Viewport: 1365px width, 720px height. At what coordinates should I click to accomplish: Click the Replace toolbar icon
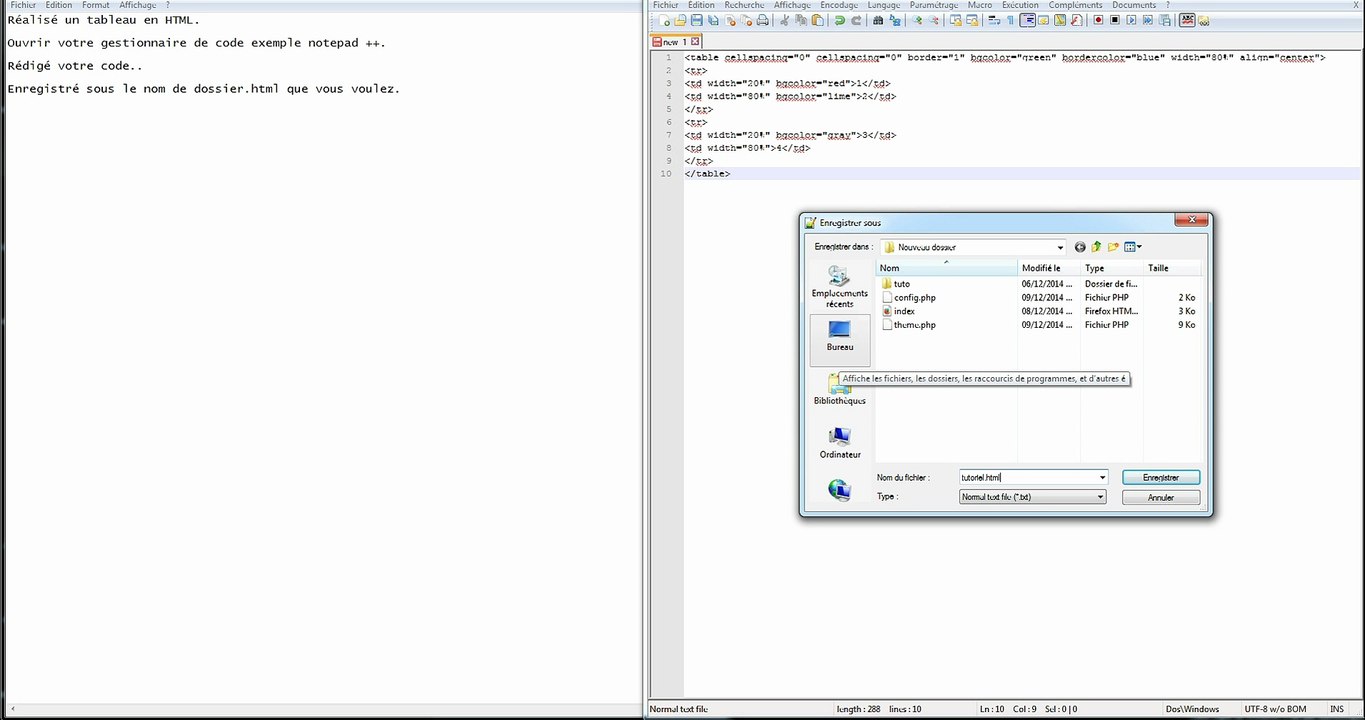pyautogui.click(x=895, y=20)
